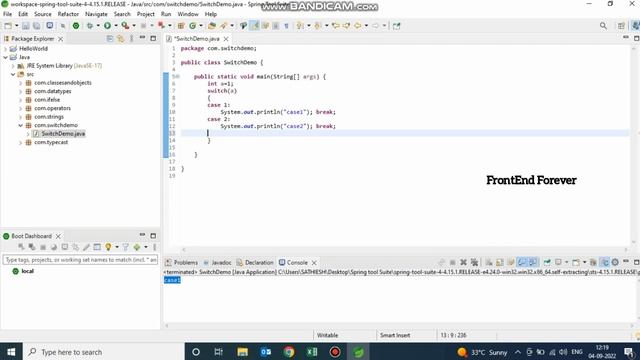Switch to the Problems tab
The width and height of the screenshot is (640, 360).
coord(181,262)
